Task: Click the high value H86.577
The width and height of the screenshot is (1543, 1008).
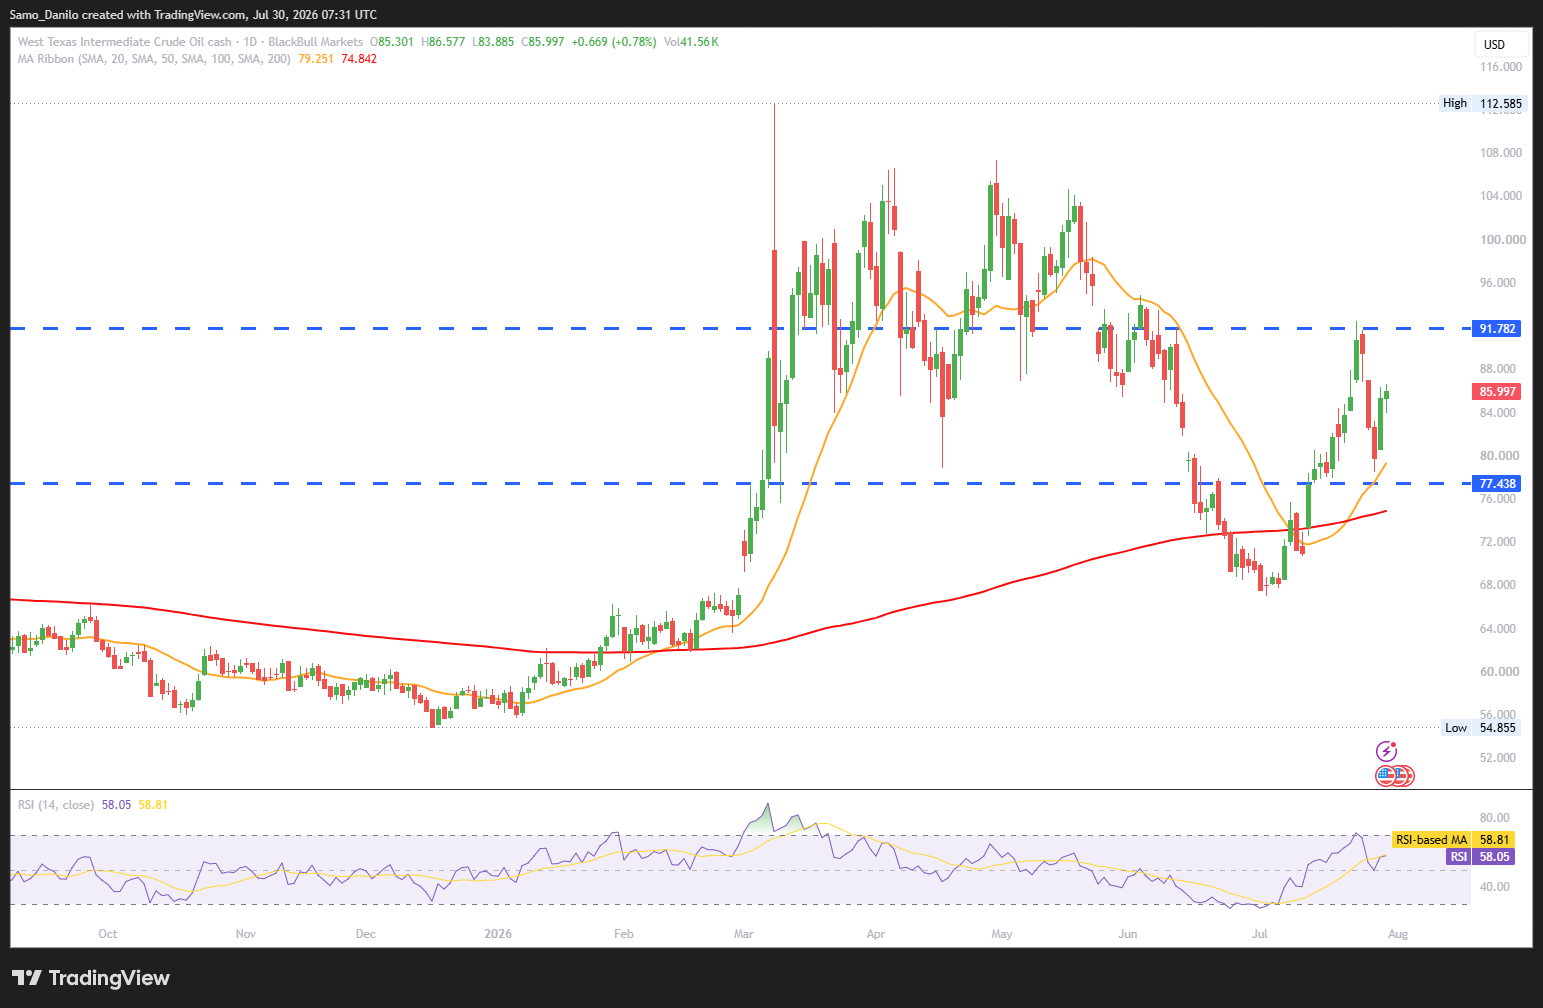Action: [443, 42]
